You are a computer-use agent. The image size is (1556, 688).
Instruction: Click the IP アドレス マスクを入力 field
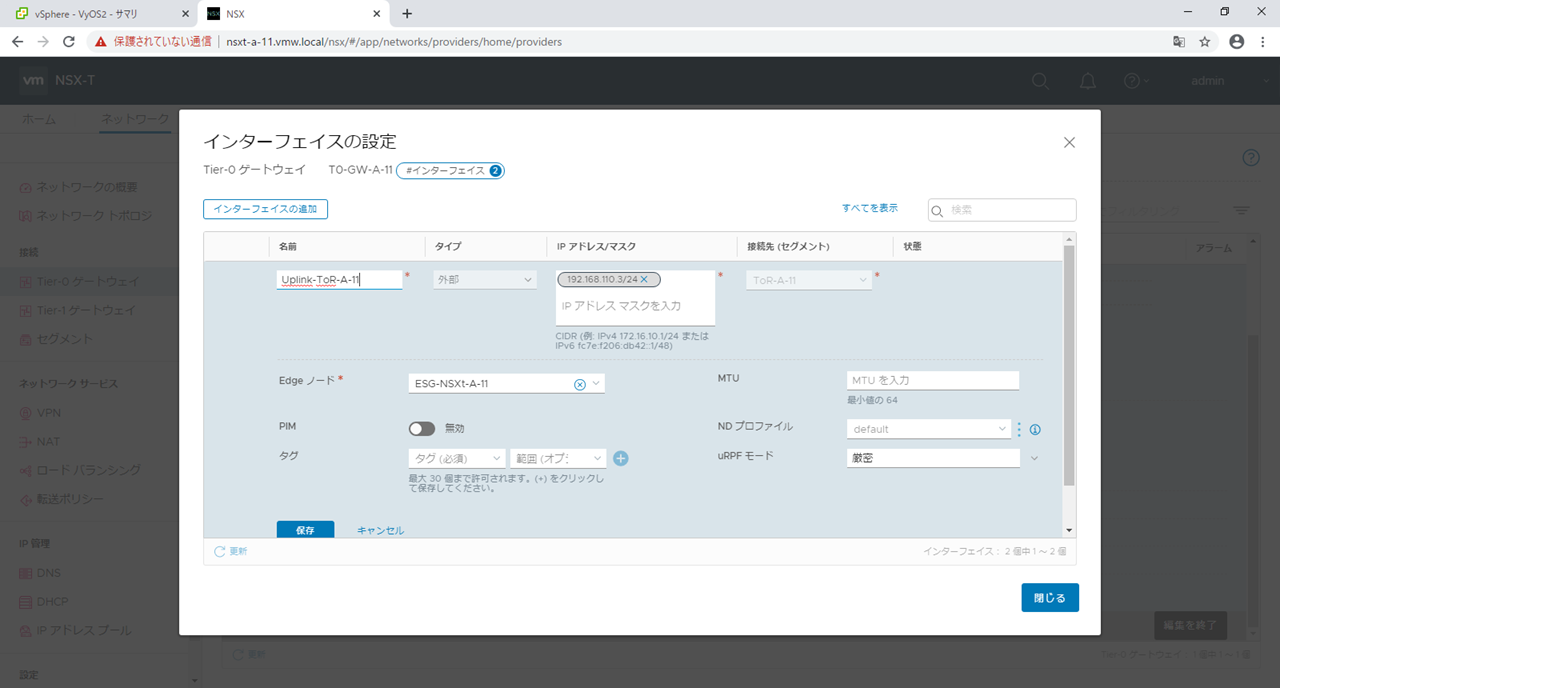pos(635,305)
